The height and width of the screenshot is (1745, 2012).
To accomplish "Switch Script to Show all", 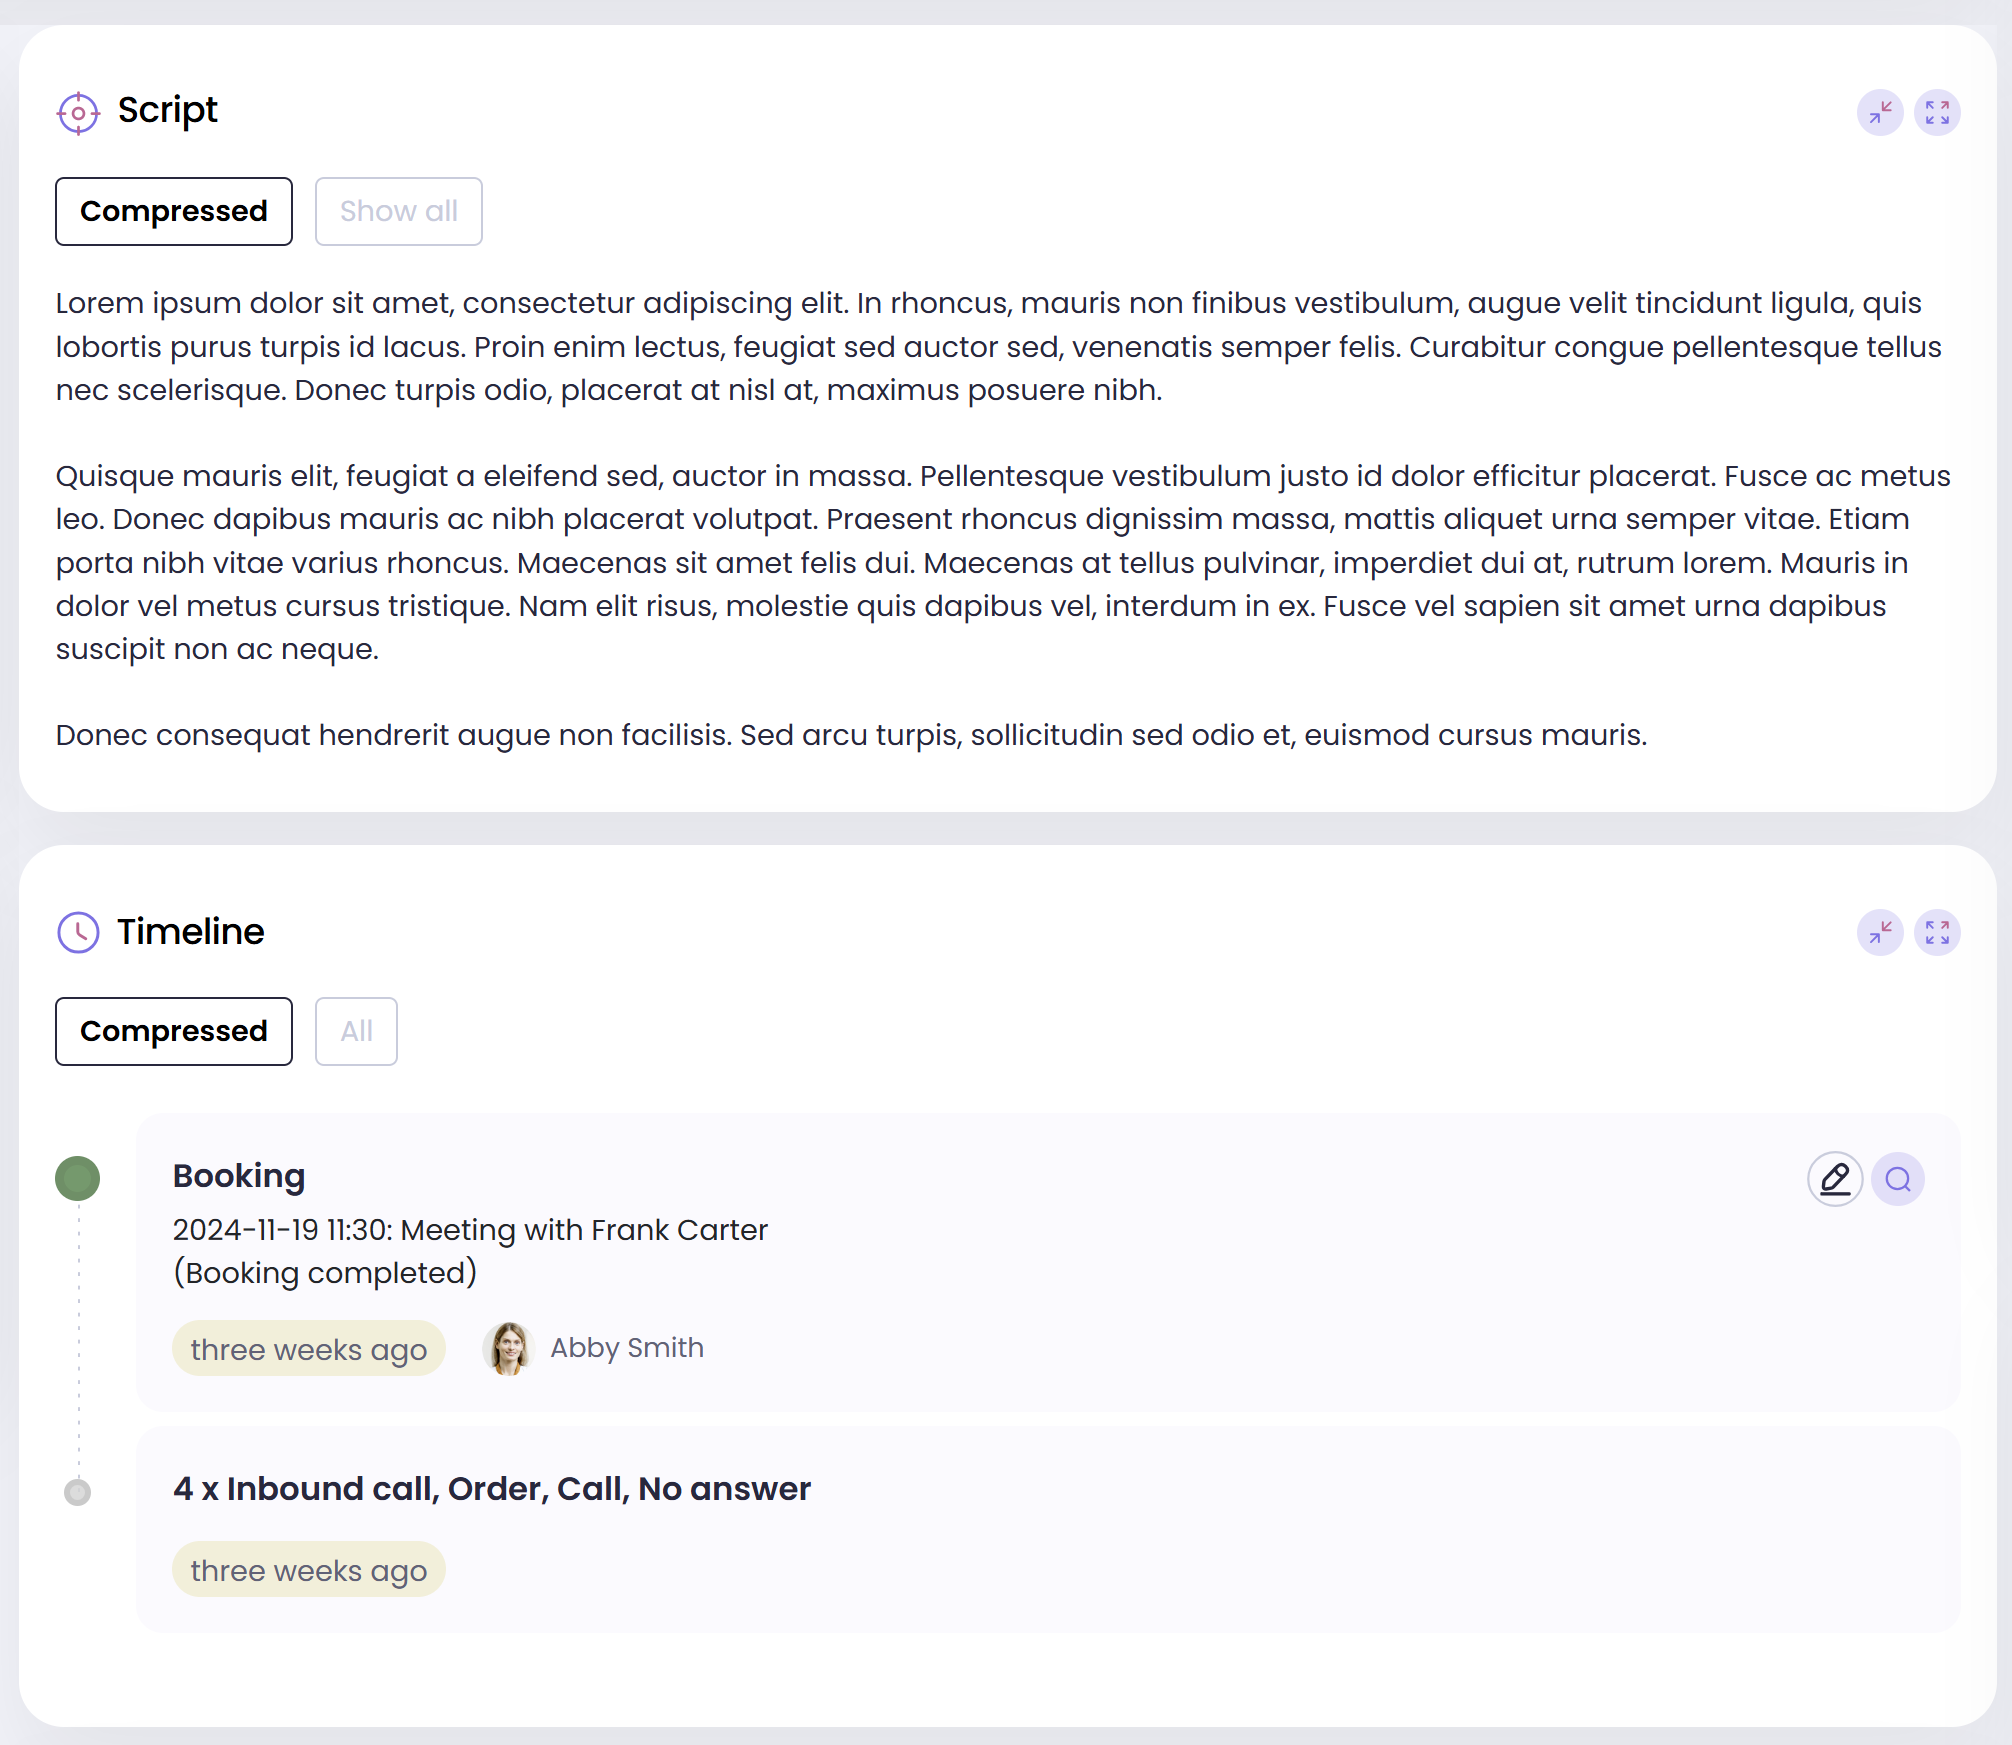I will 398,211.
